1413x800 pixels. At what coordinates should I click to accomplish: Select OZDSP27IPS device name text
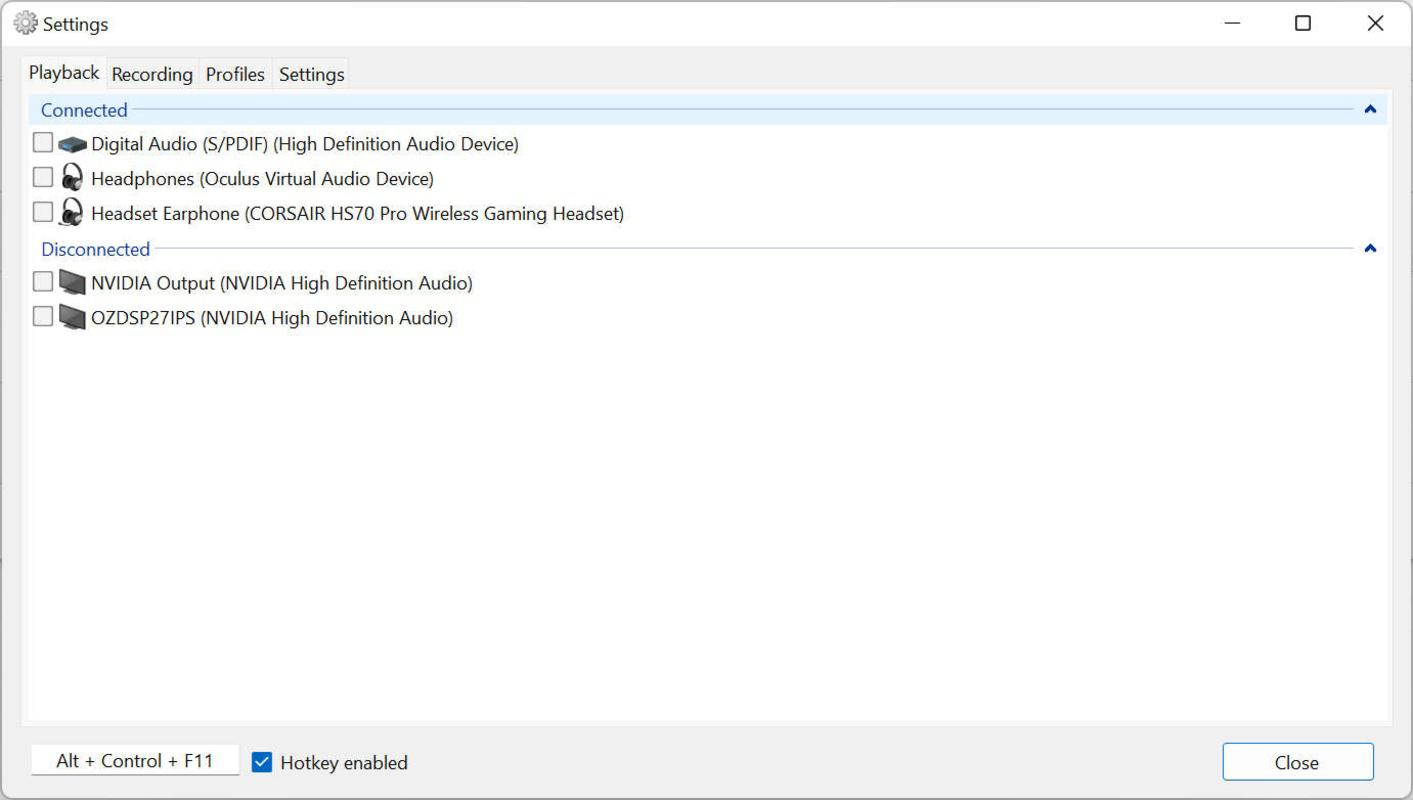(272, 319)
